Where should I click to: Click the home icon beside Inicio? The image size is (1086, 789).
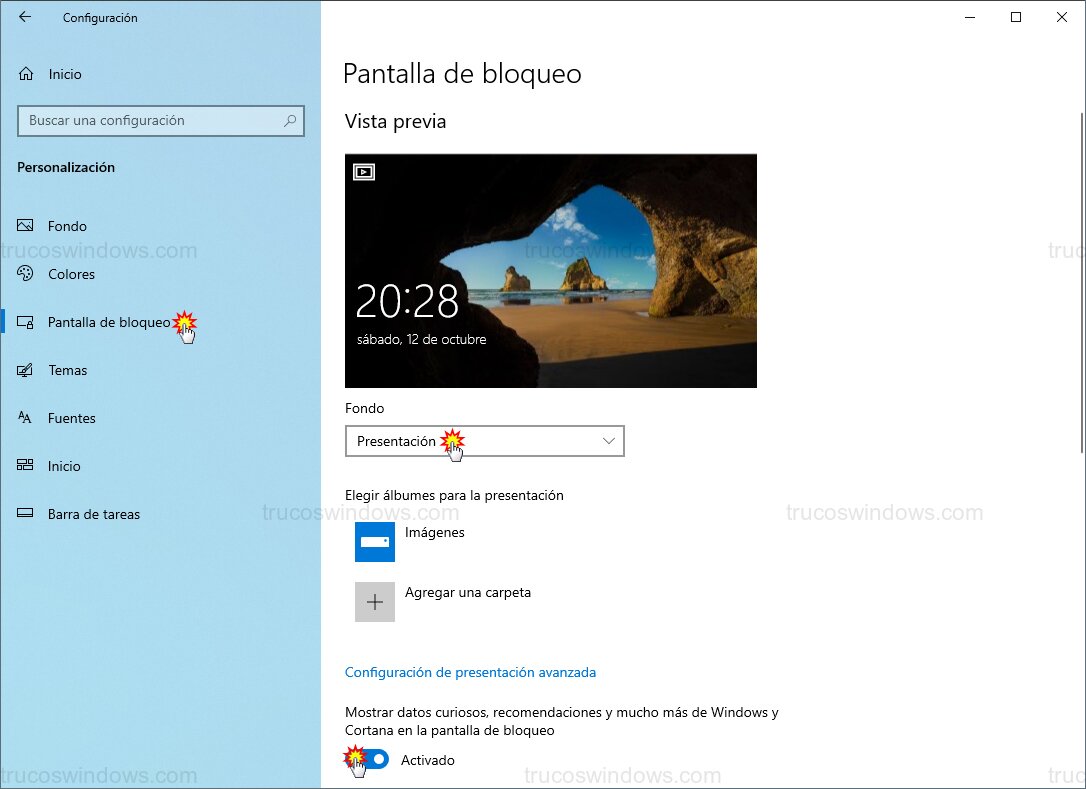(26, 74)
